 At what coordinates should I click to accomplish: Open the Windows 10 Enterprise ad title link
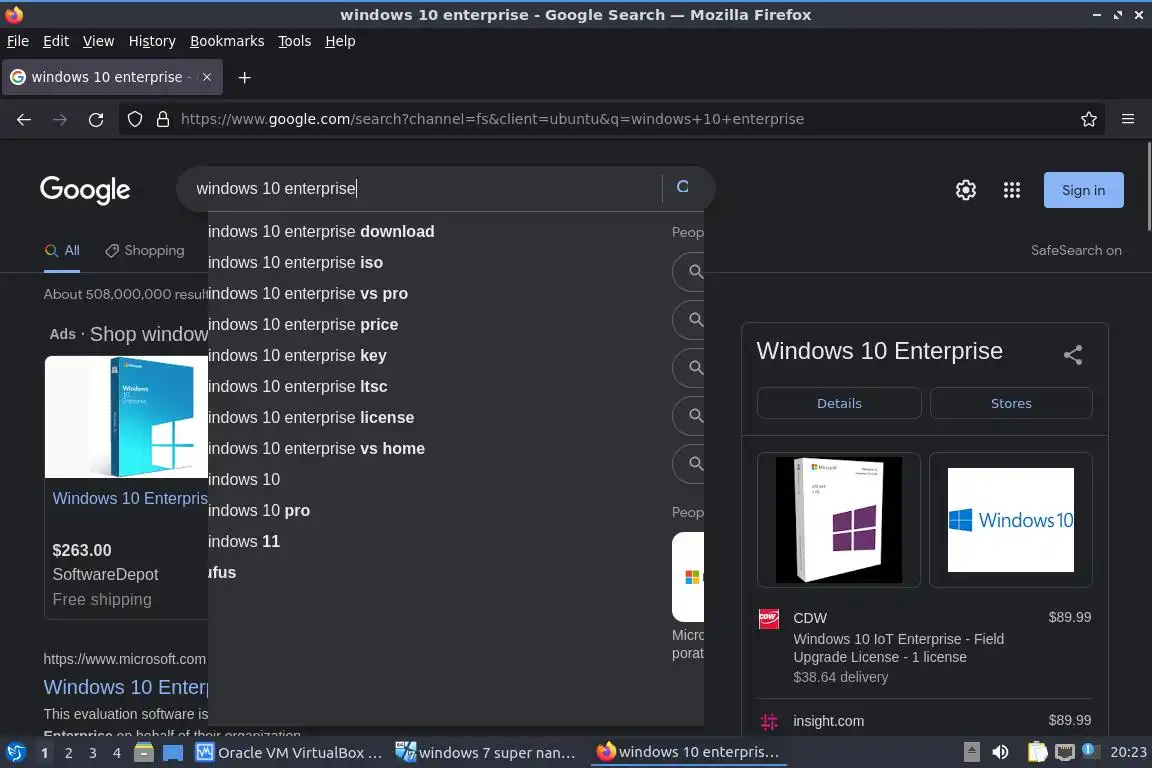tap(130, 498)
